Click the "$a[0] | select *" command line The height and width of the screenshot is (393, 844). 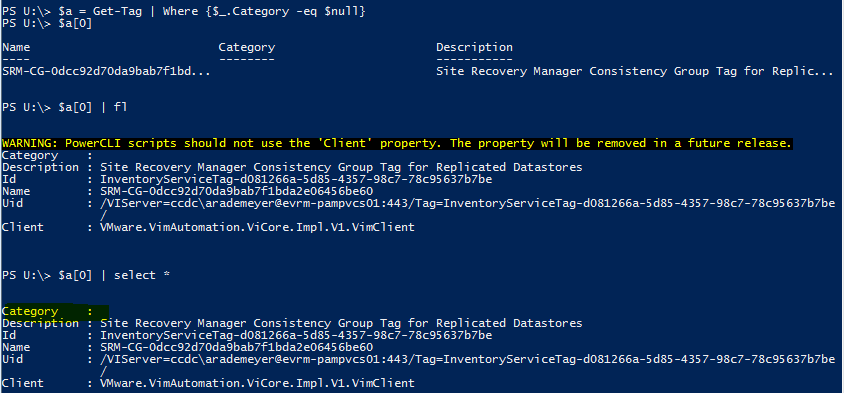(114, 275)
